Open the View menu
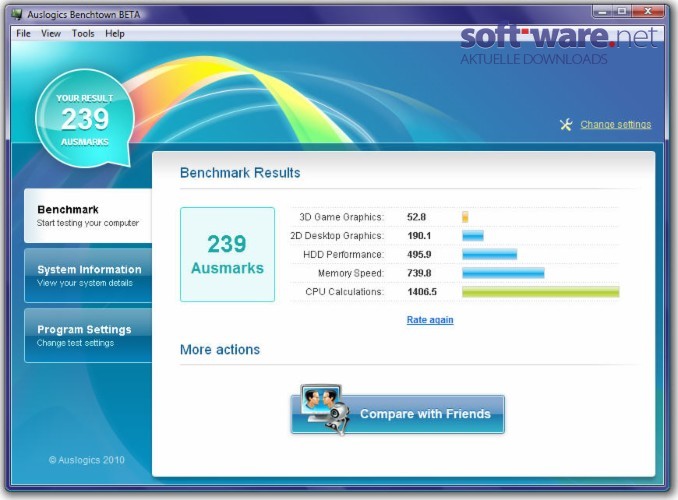Image resolution: width=678 pixels, height=500 pixels. pyautogui.click(x=51, y=33)
